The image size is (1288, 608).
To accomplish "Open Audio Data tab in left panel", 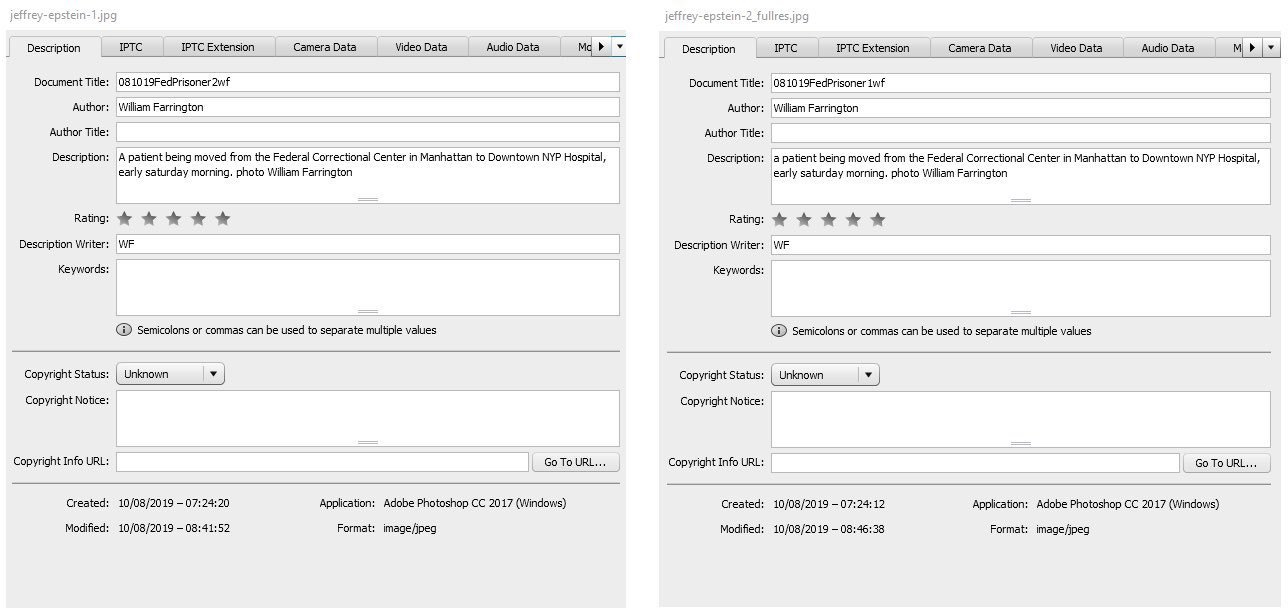I will [513, 47].
